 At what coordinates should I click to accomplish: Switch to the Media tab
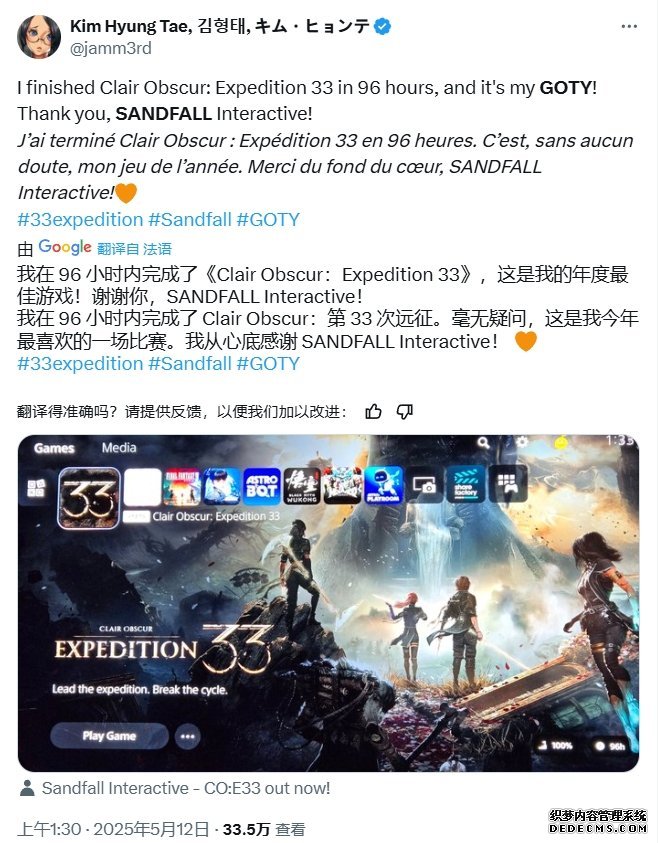119,448
